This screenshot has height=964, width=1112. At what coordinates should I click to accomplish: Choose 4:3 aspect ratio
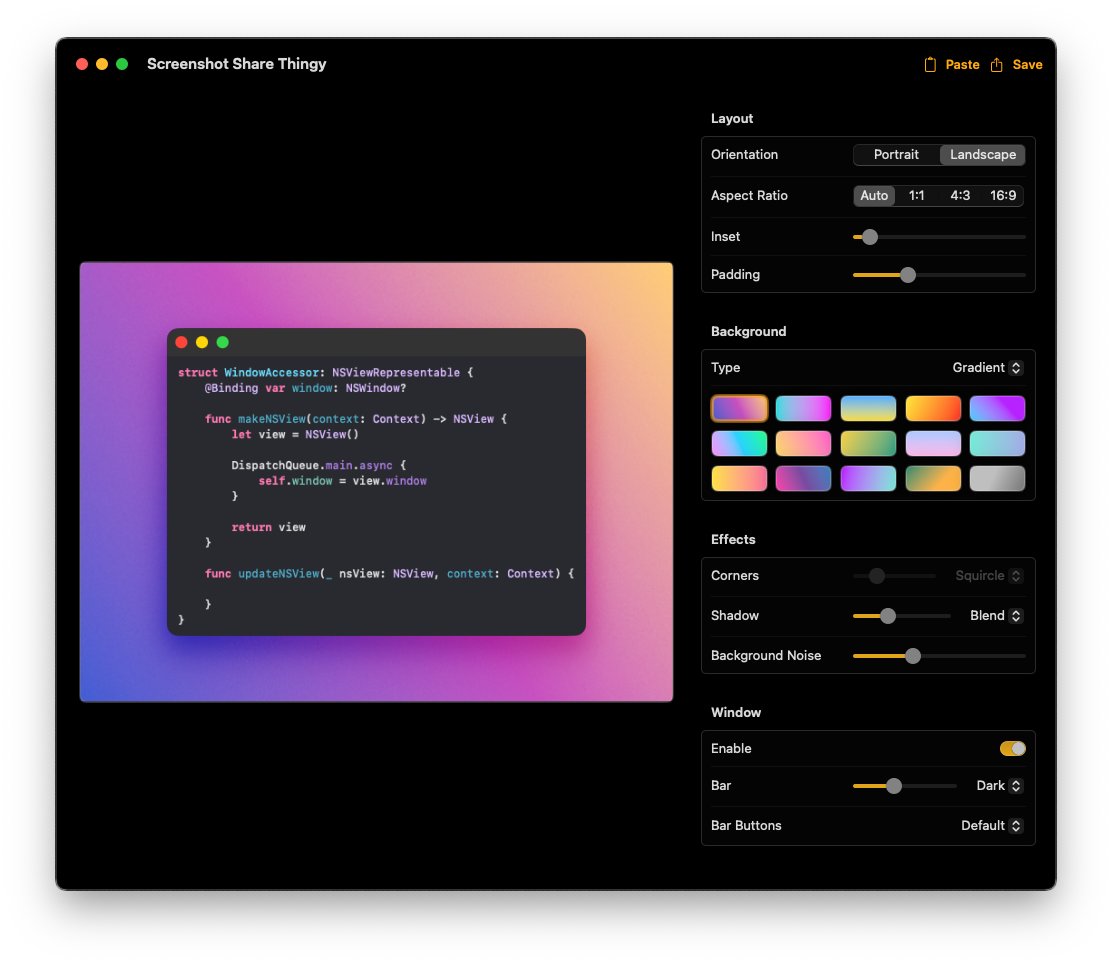pyautogui.click(x=960, y=196)
